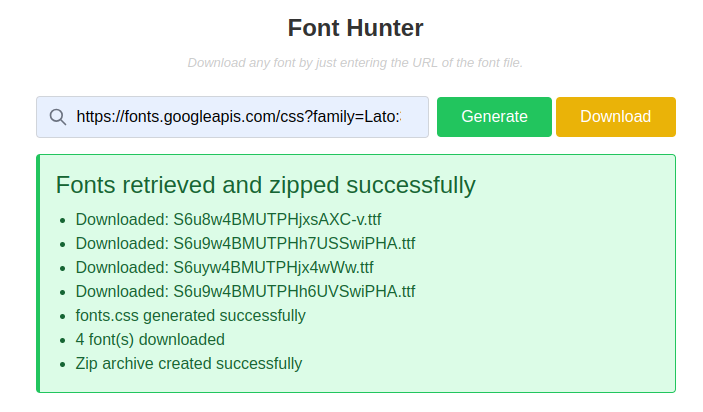Screen dimensions: 703x412
Task: Click the 'Fonts retrieved and zipped successfully' heading
Action: coord(265,185)
